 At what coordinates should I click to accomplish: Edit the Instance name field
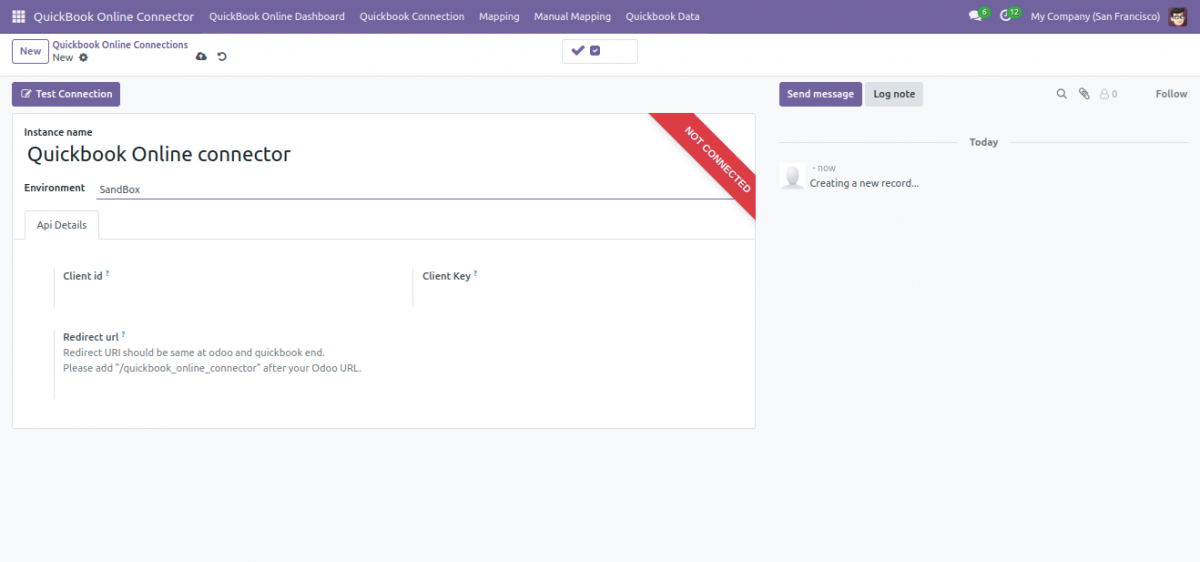[335, 155]
